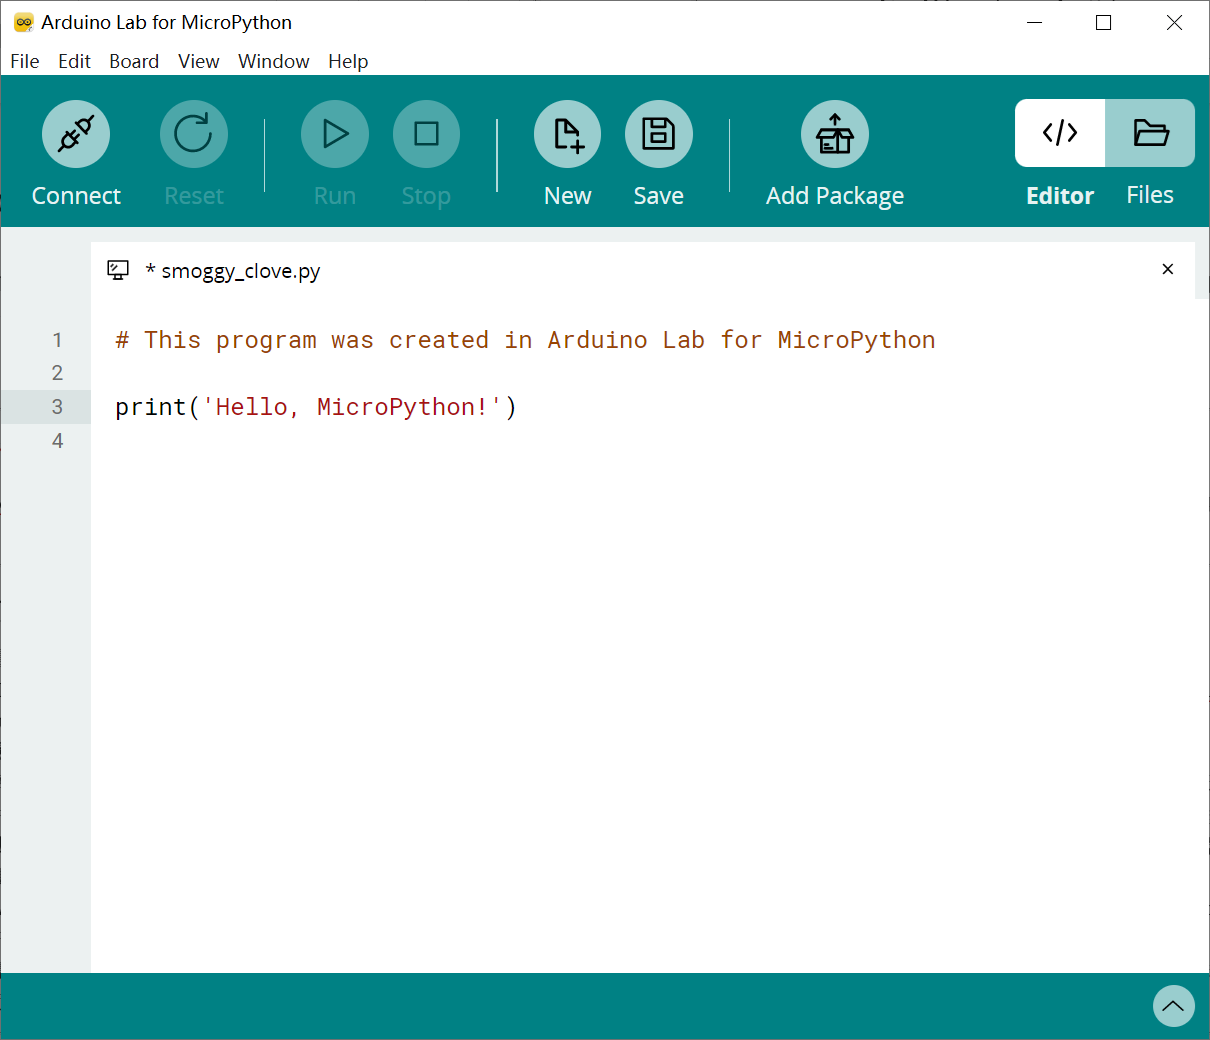
Task: Open the Add Package icon
Action: pos(835,134)
